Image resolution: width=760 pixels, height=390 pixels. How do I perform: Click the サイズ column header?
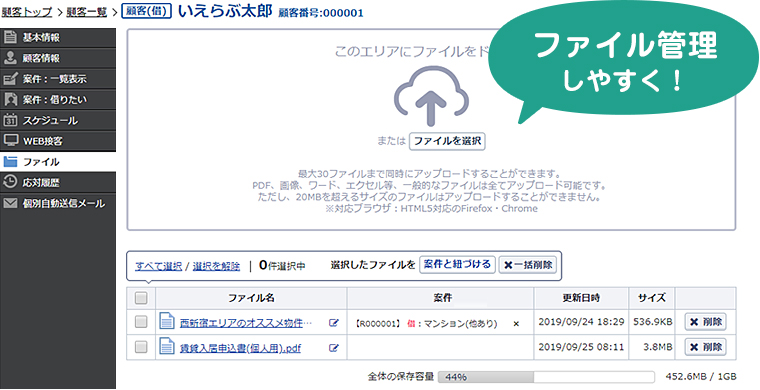click(652, 298)
